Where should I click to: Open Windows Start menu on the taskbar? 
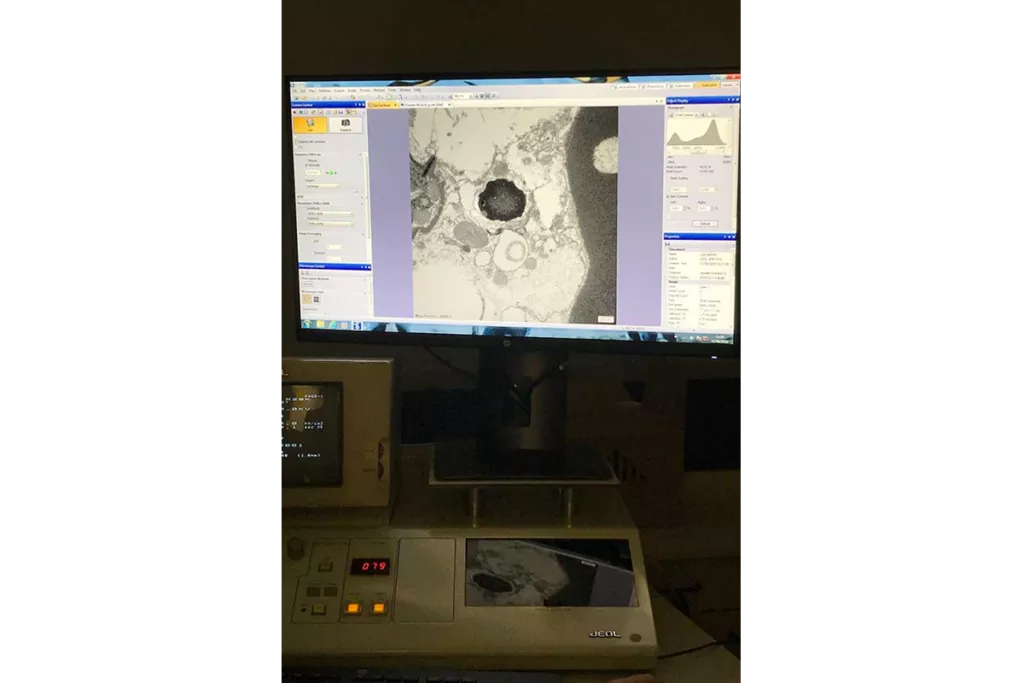[308, 324]
